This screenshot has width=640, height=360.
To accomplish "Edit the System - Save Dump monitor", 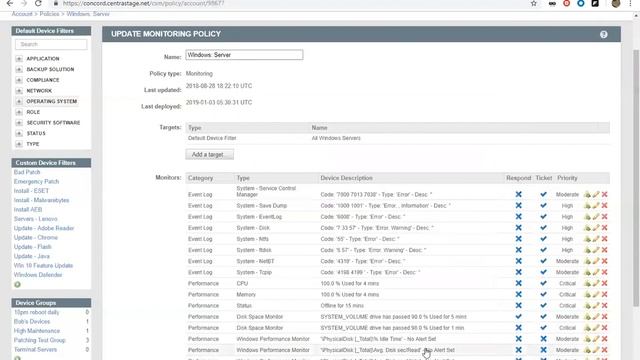I will point(596,206).
